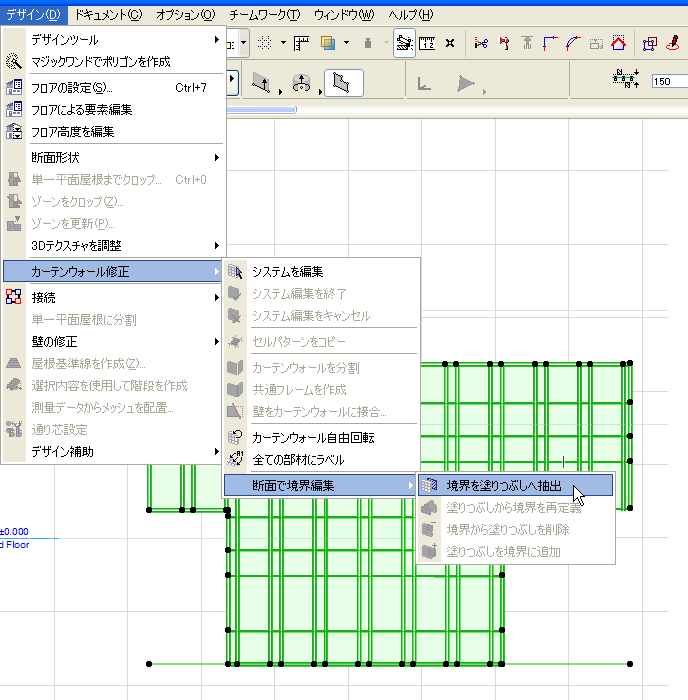Click the grayed adjust icon

click(x=527, y=43)
